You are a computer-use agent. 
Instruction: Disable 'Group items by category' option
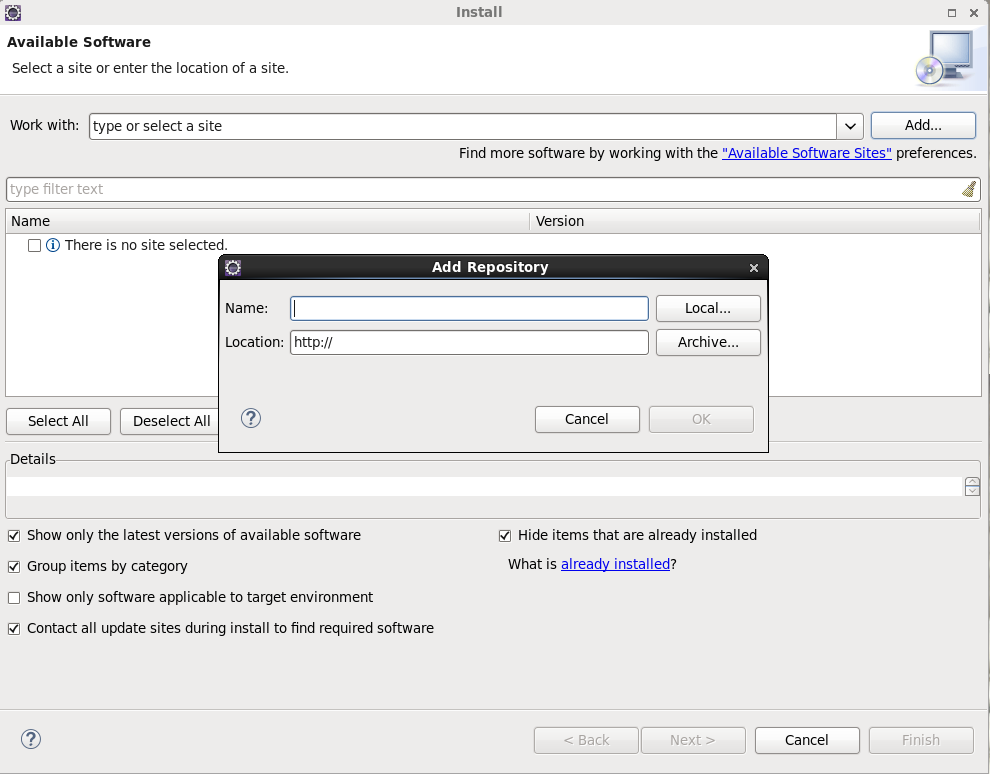pyautogui.click(x=14, y=566)
